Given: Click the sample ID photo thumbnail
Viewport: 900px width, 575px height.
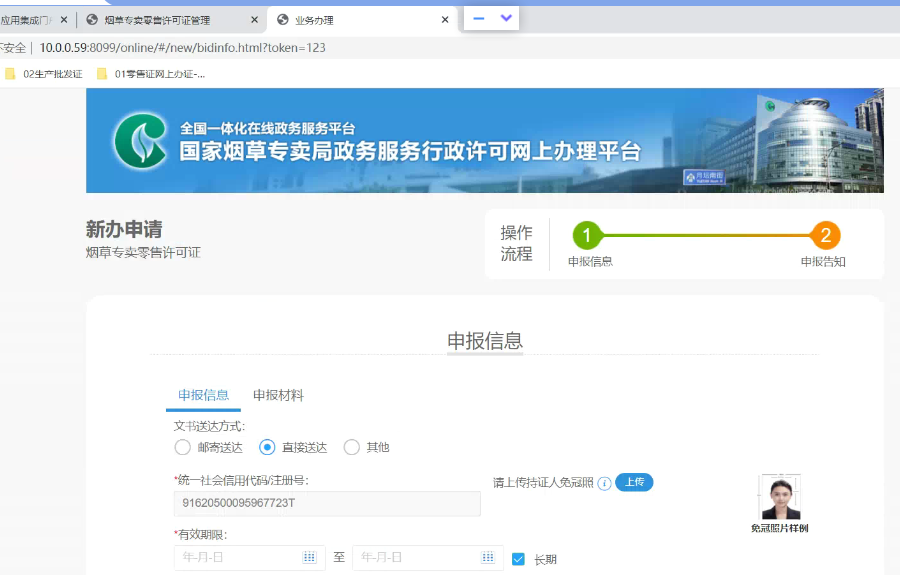Looking at the screenshot, I should pos(781,497).
